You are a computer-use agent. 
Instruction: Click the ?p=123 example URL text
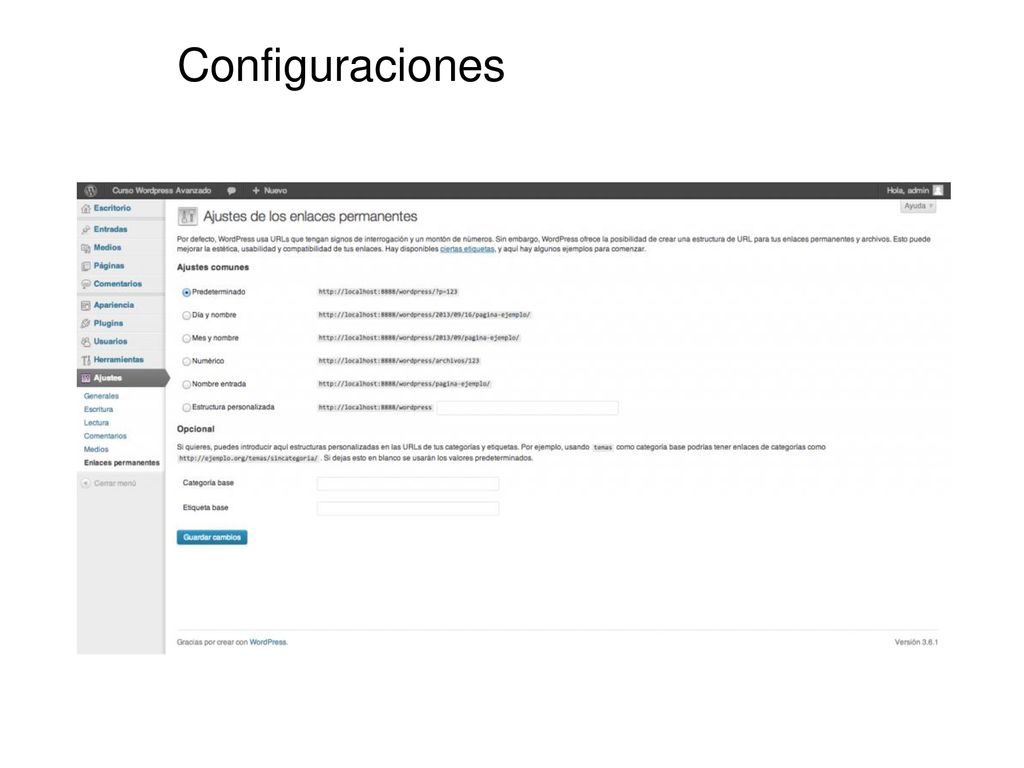pos(388,292)
